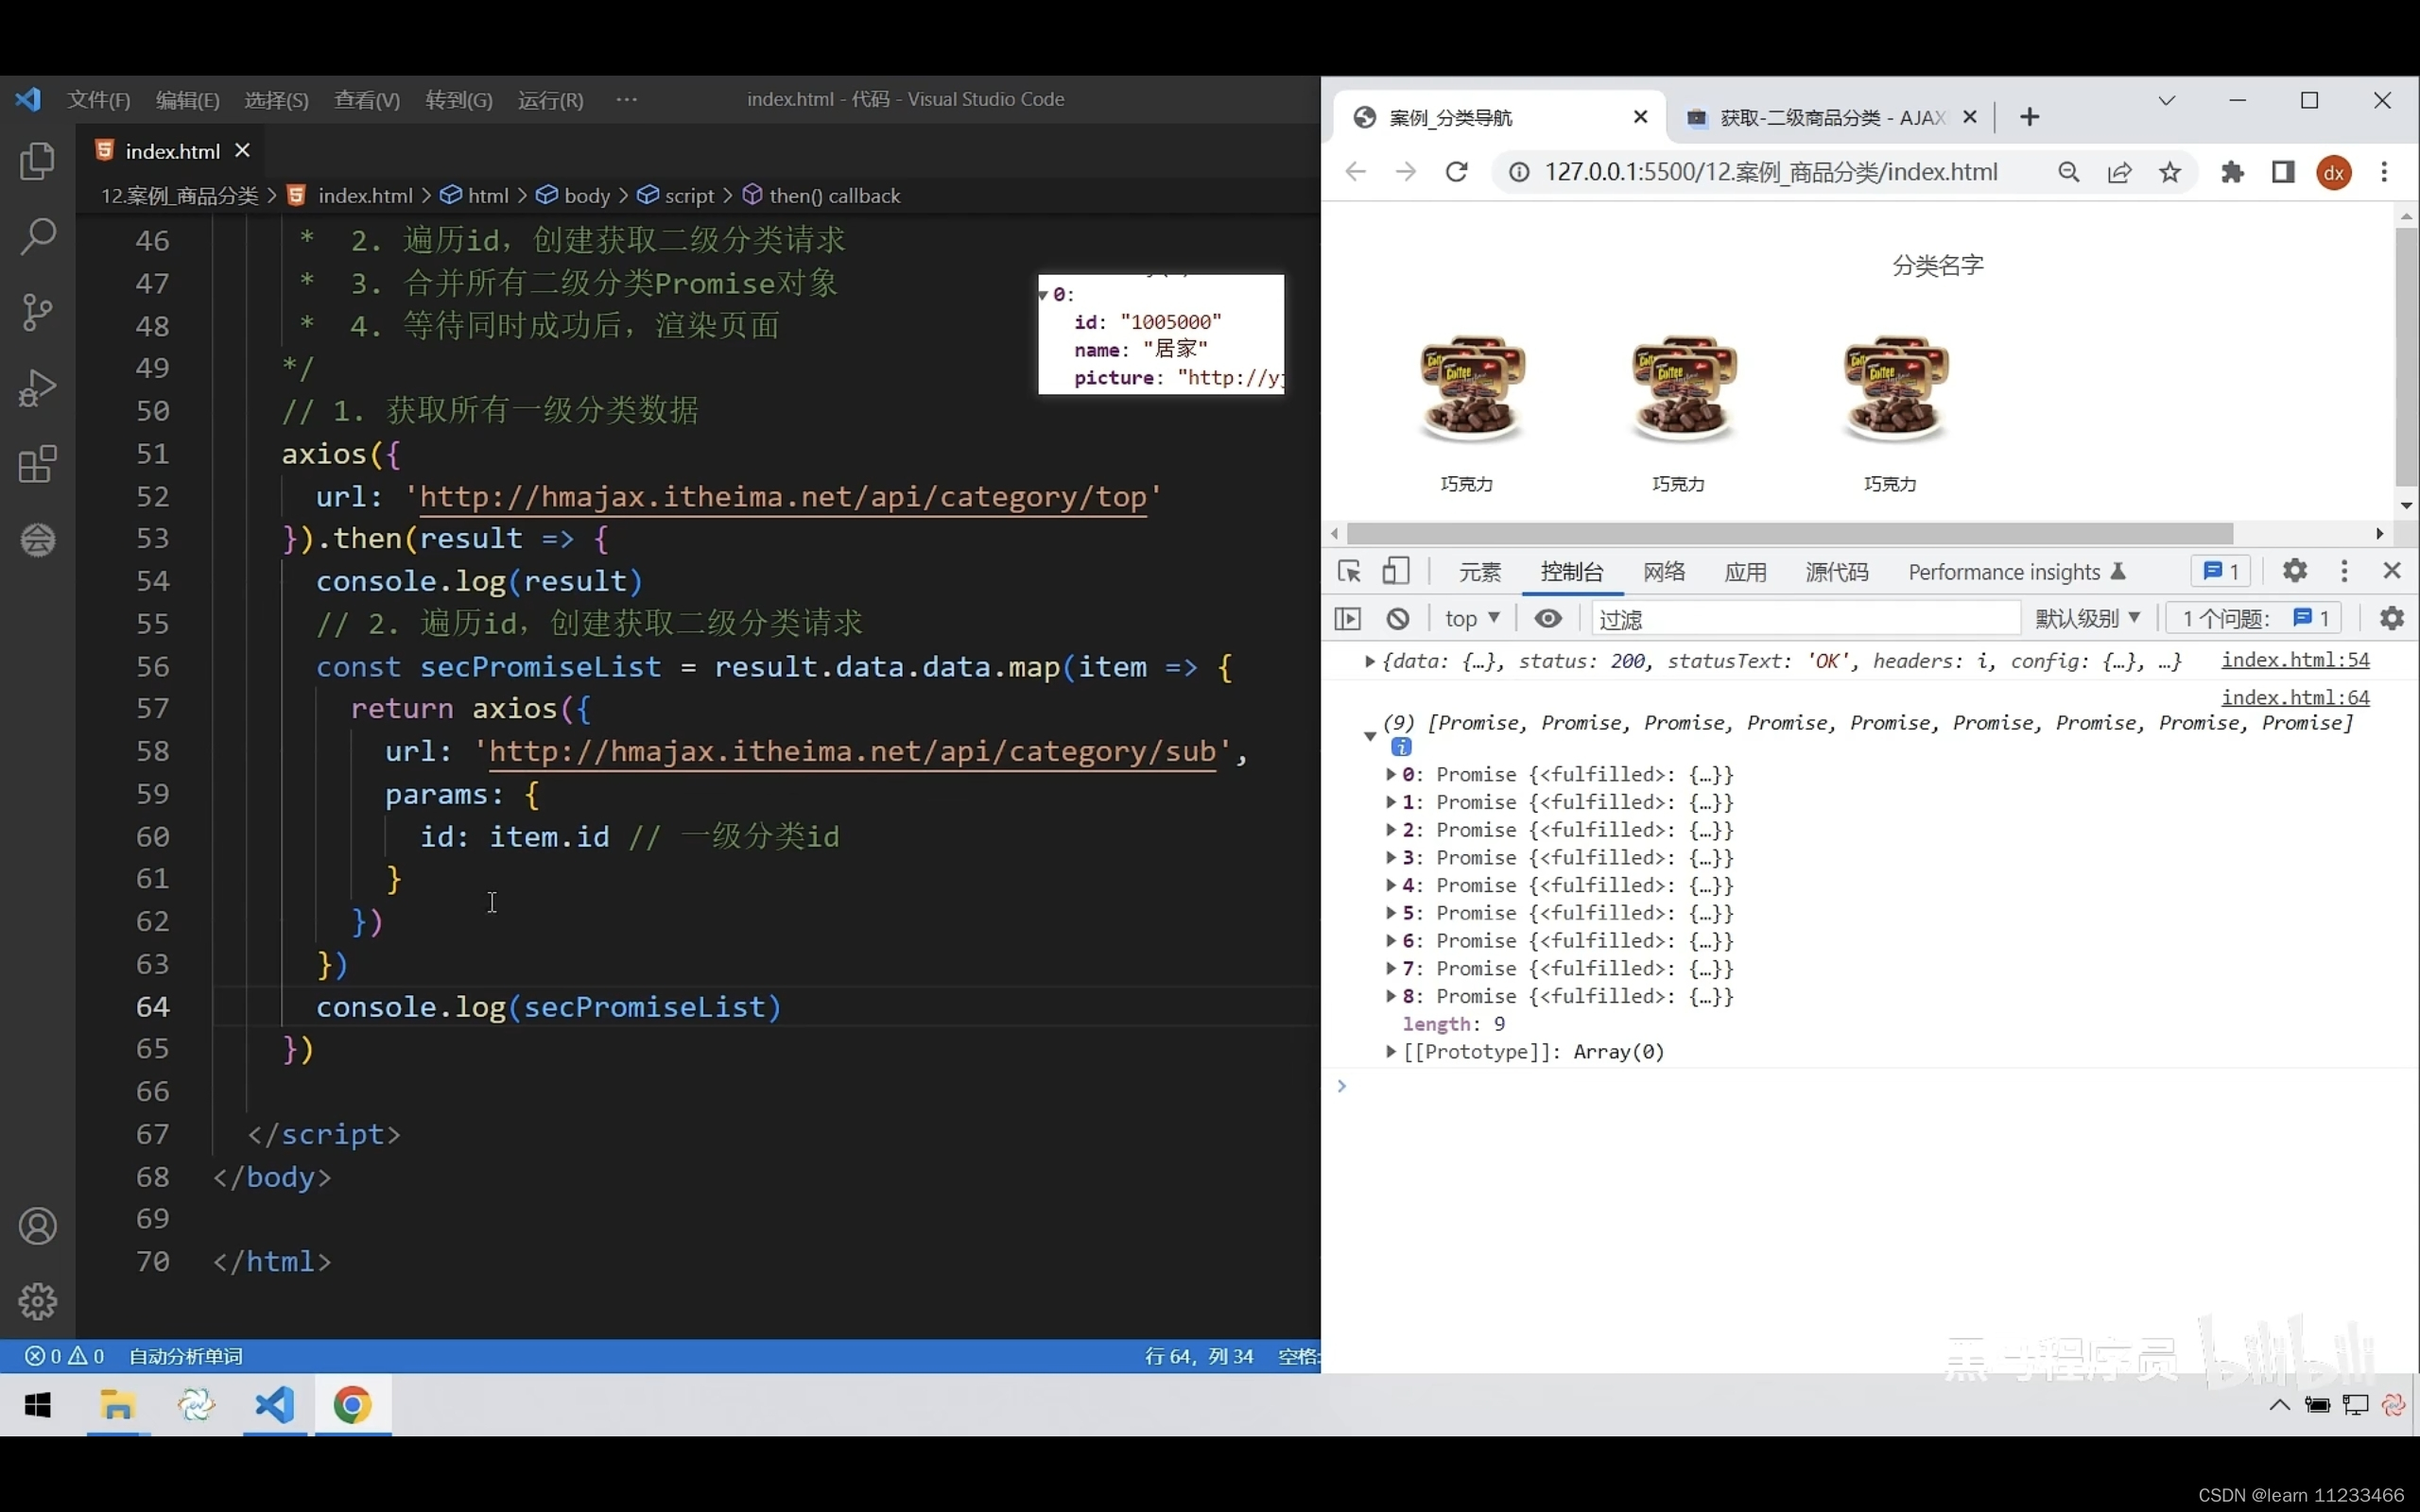This screenshot has width=2420, height=1512.
Task: Open the 运行(R) menu in VS Code
Action: (550, 100)
